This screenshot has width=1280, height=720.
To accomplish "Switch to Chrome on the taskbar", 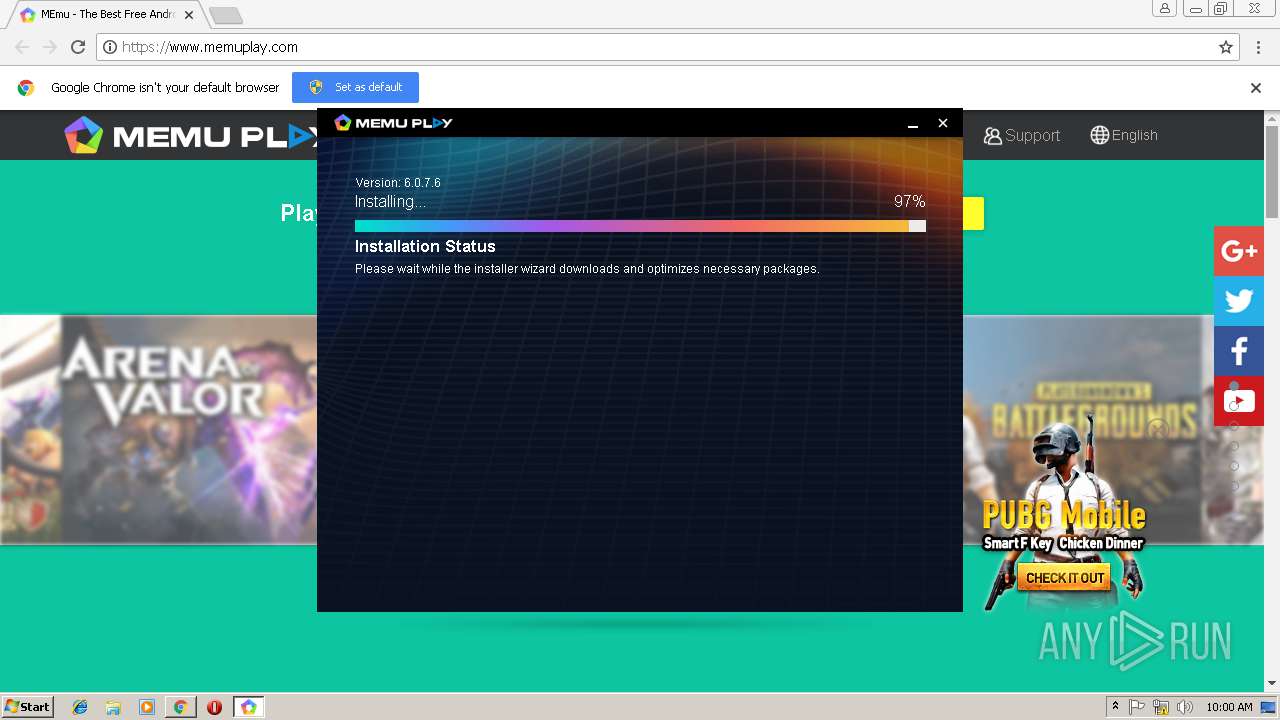I will [x=180, y=707].
